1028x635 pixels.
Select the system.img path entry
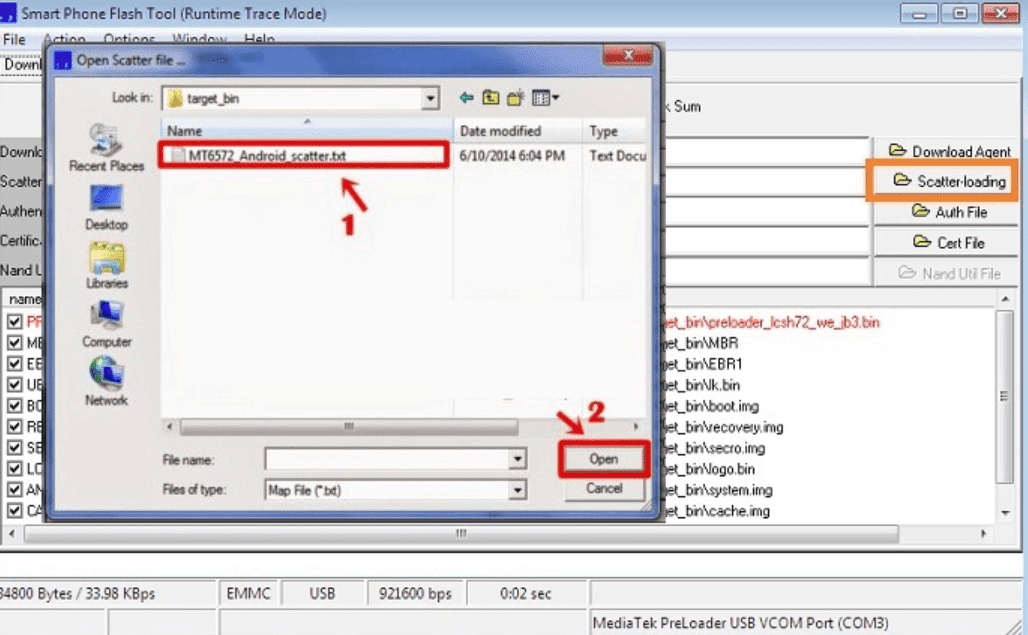[718, 490]
